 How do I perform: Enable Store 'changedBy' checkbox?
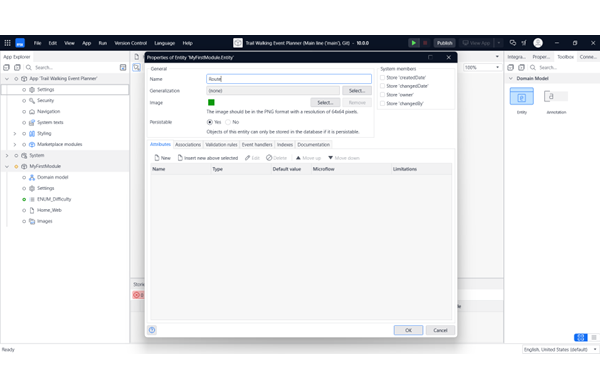coord(382,103)
